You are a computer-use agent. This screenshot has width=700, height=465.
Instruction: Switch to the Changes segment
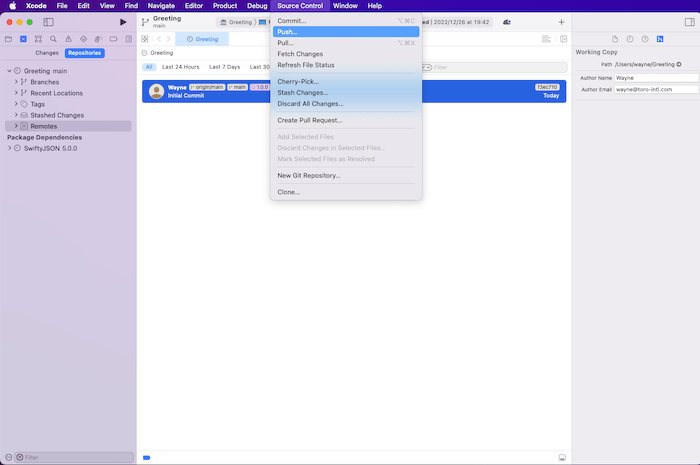point(47,53)
